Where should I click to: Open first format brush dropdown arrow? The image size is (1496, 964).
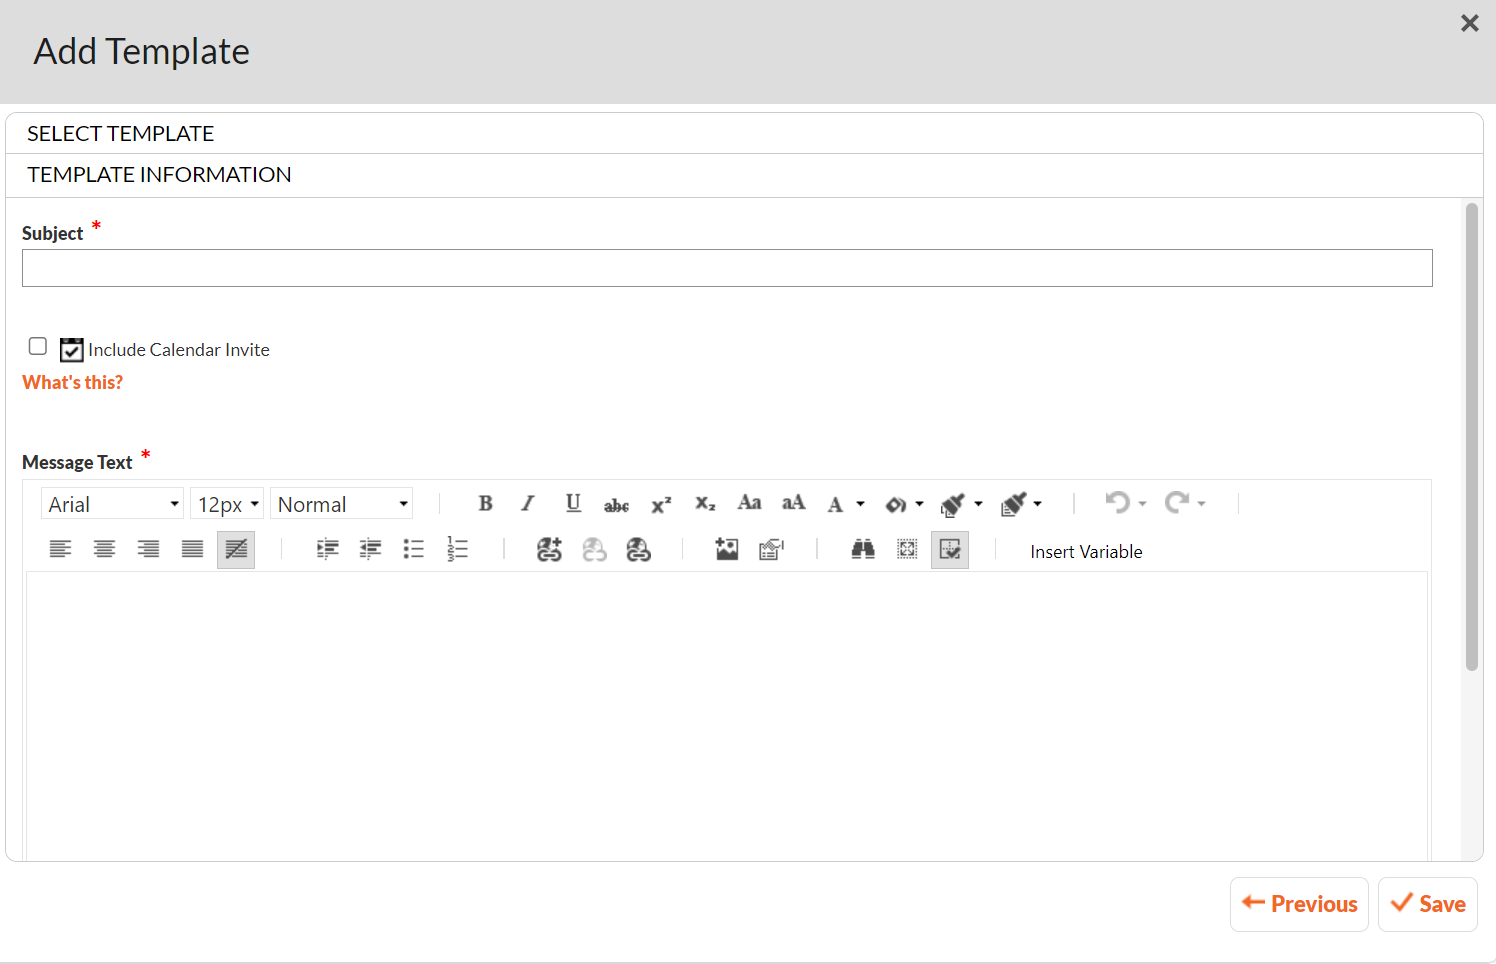tap(978, 504)
